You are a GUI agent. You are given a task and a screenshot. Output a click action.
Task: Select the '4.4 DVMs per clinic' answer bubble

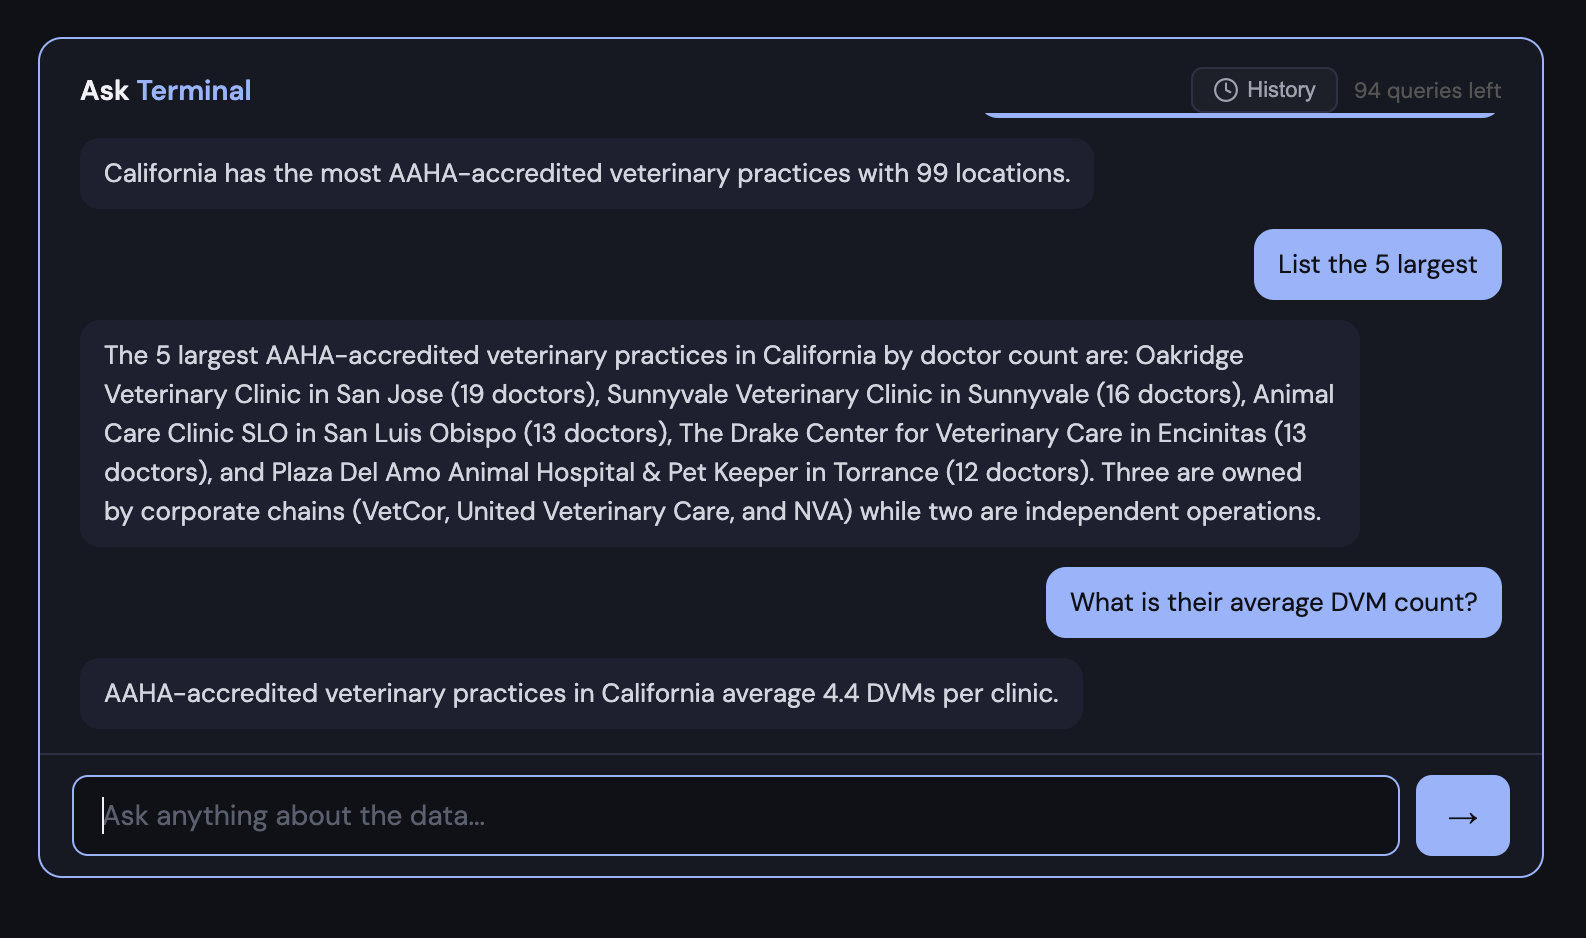tap(581, 694)
